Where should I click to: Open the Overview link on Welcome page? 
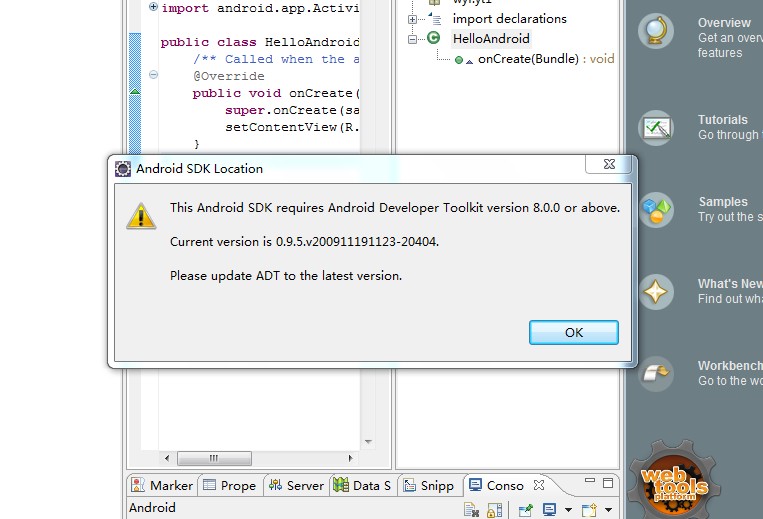pos(725,23)
